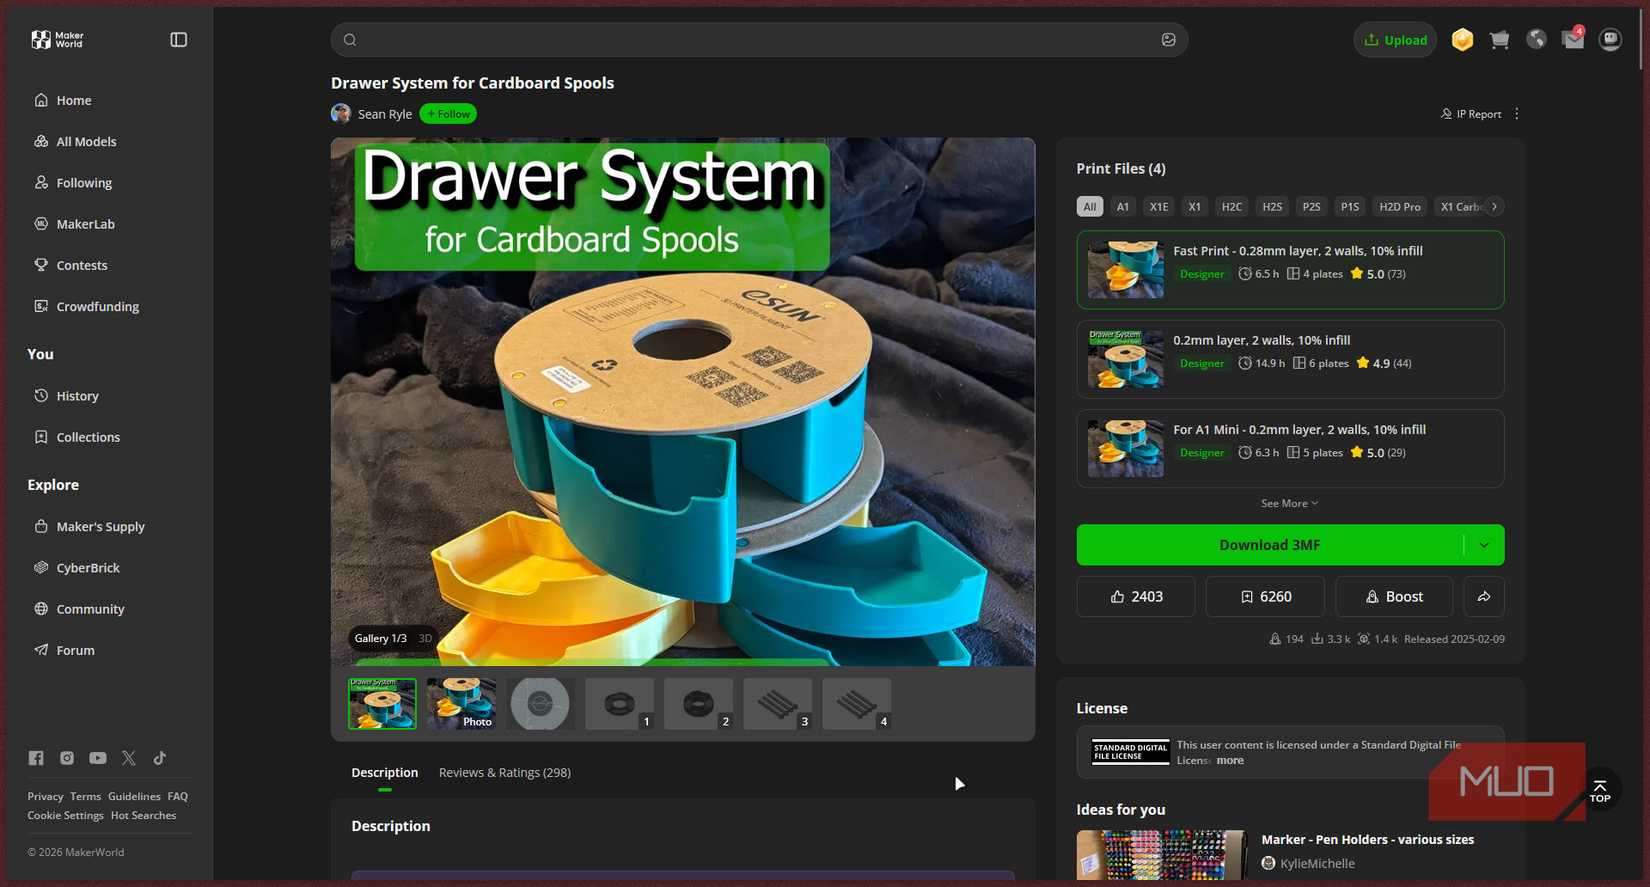Open the IP Report link
This screenshot has height=887, width=1650.
pos(1471,114)
